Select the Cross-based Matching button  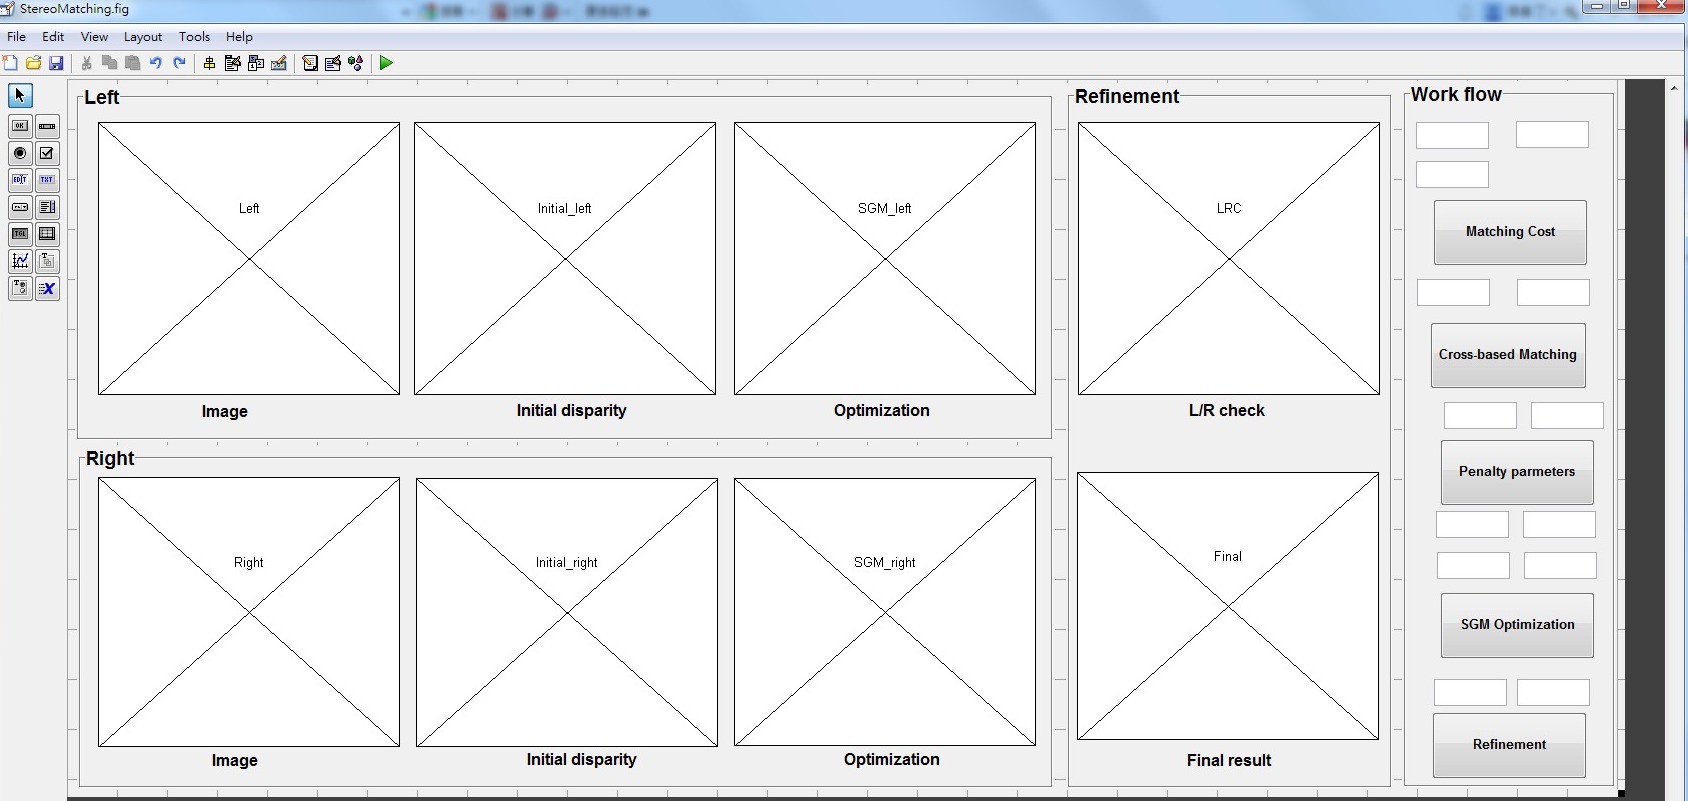[1508, 355]
